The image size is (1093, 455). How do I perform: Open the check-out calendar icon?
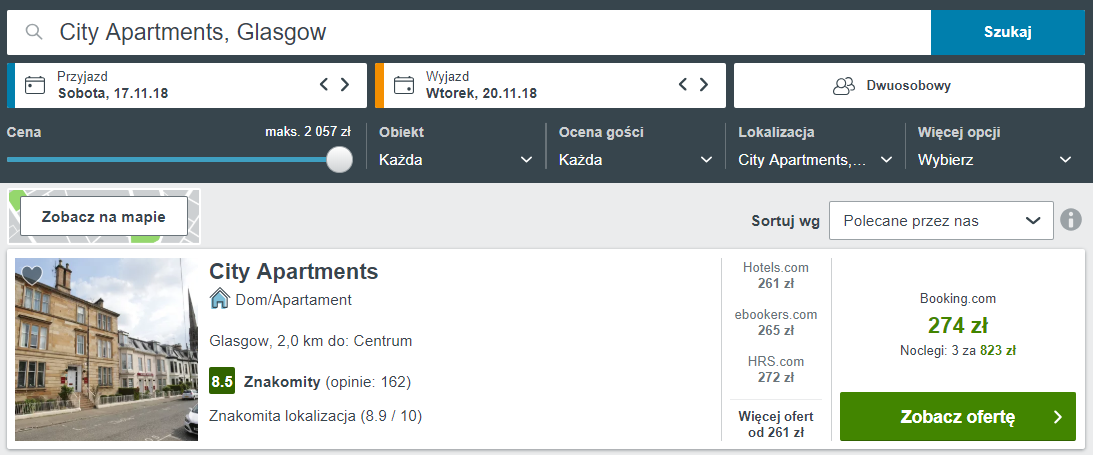404,85
